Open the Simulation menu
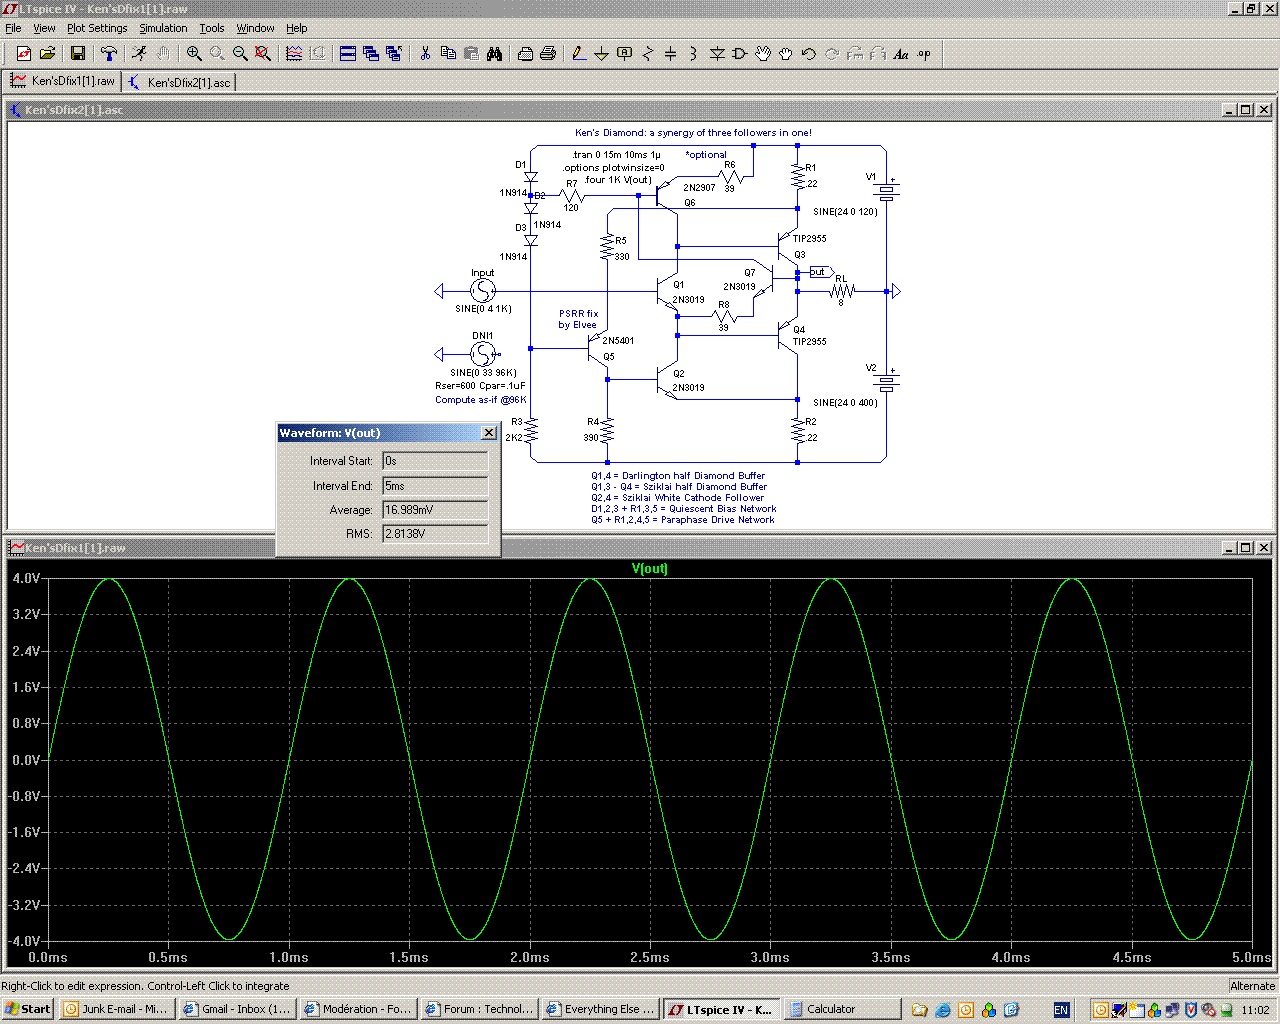1280x1024 pixels. (x=163, y=28)
